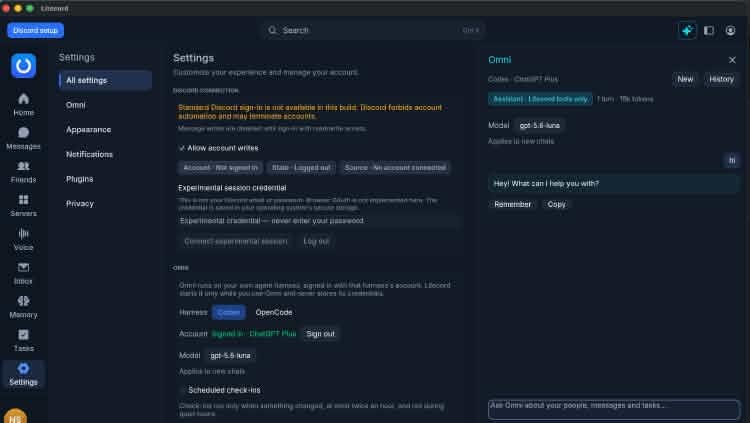This screenshot has width=750, height=423.
Task: Open Notifications settings category
Action: click(105, 154)
